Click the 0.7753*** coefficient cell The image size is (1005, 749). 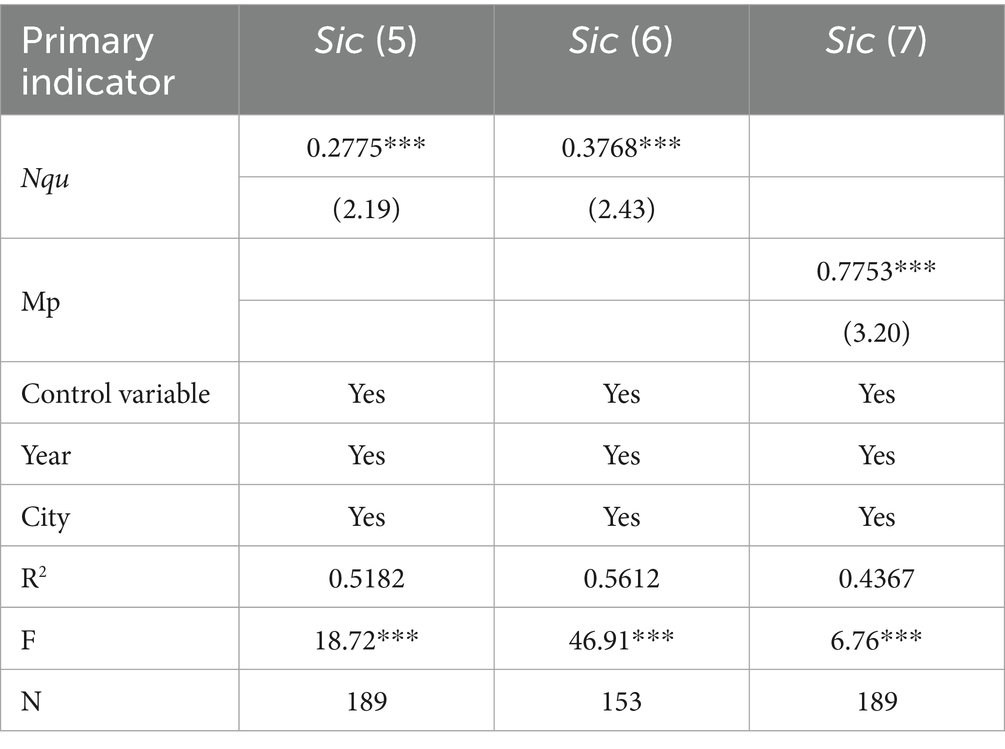pos(876,270)
